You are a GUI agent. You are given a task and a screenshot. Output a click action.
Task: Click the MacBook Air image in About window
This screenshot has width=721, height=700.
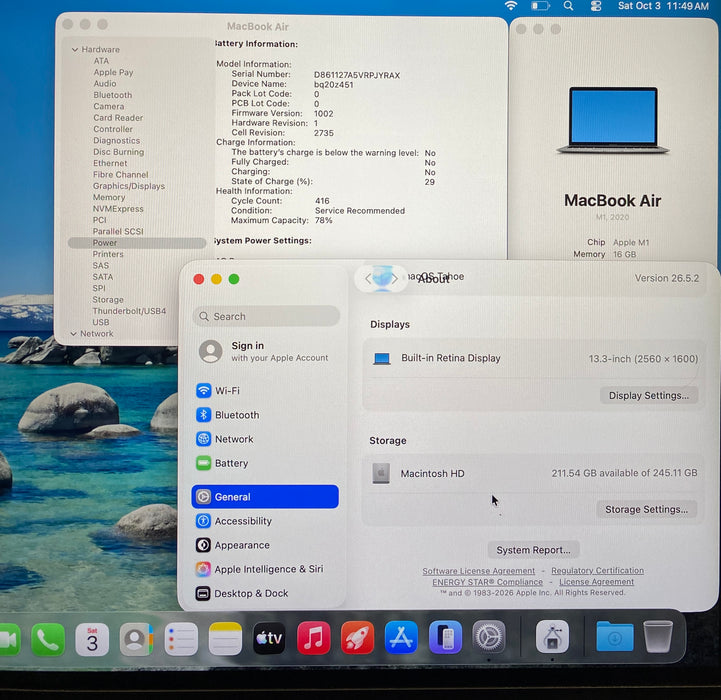613,120
